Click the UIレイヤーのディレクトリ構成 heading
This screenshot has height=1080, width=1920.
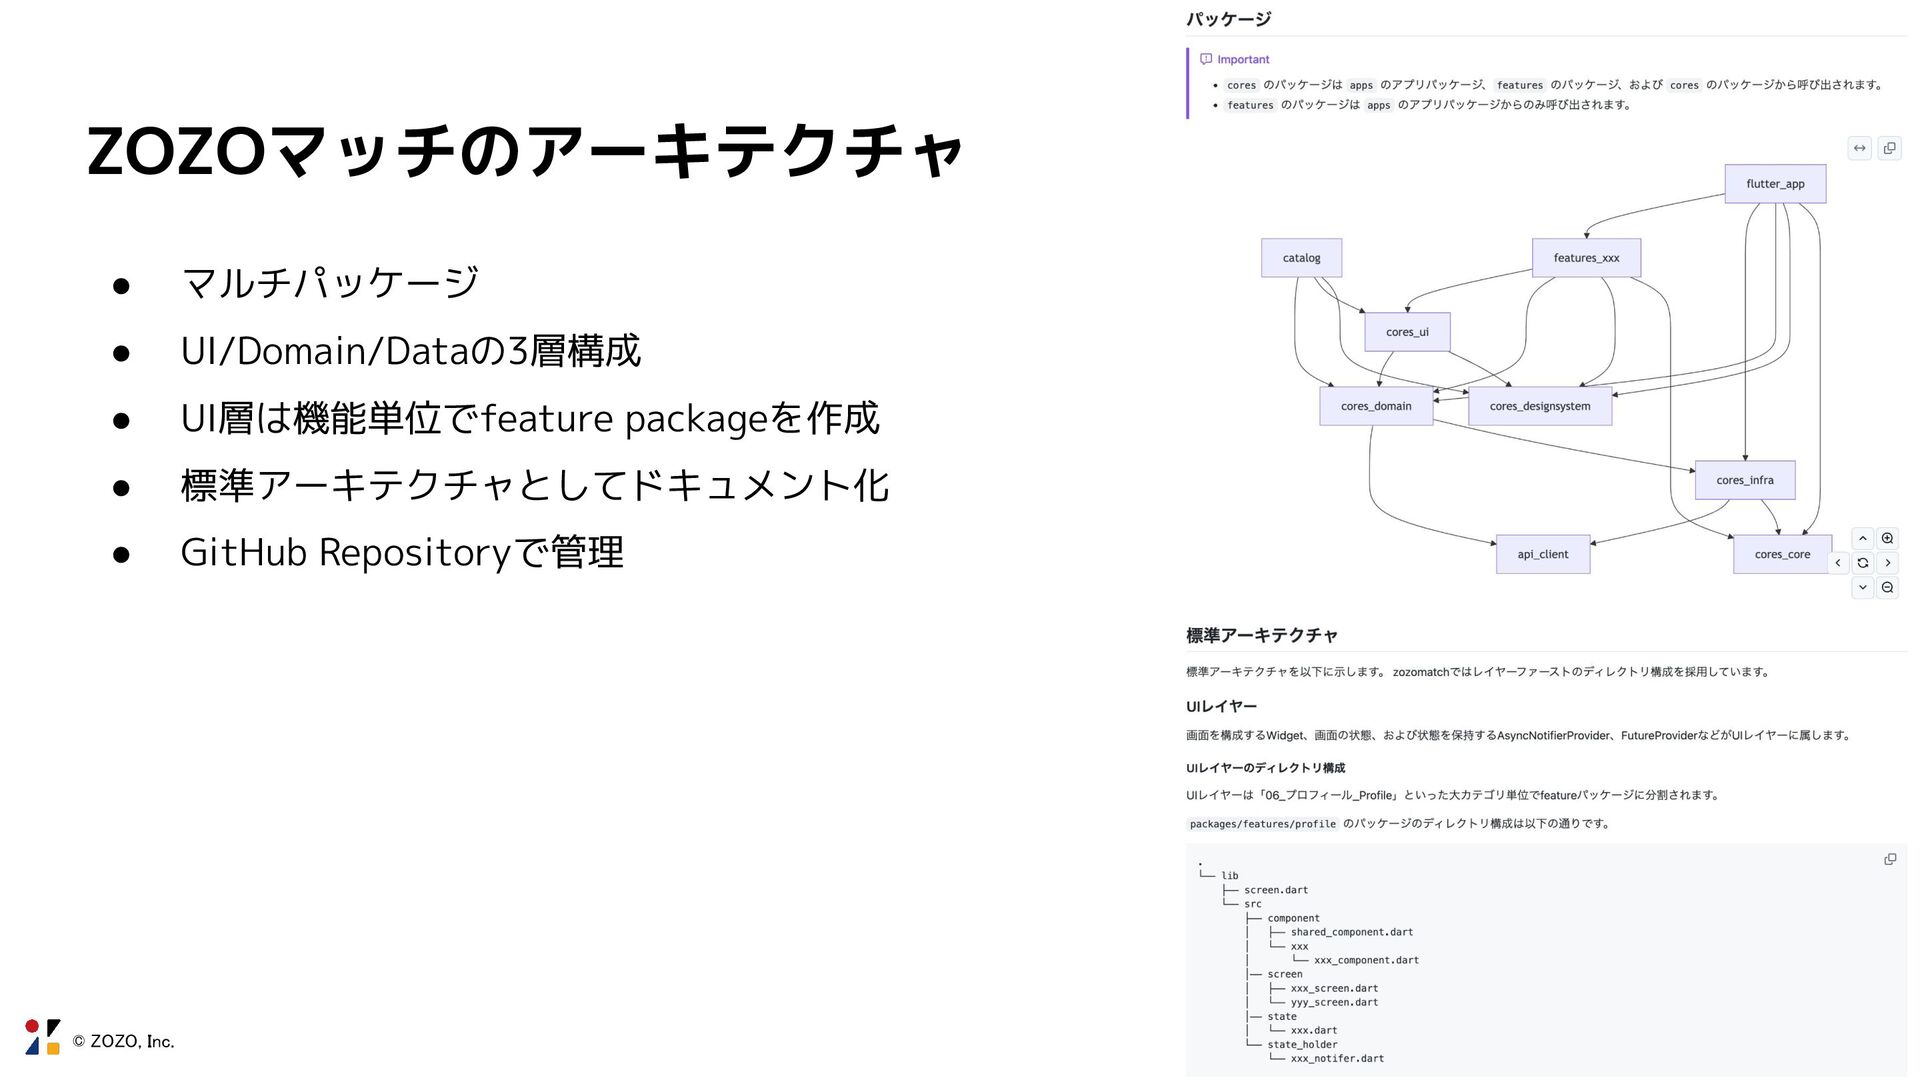[1266, 768]
